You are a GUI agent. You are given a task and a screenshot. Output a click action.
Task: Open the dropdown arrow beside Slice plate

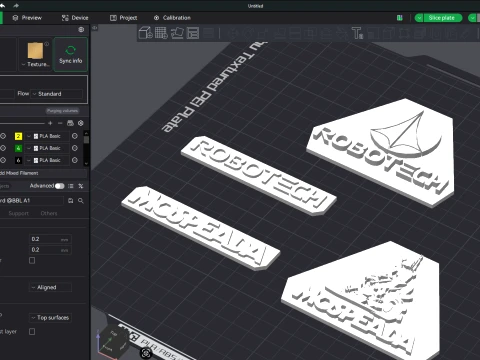419,18
